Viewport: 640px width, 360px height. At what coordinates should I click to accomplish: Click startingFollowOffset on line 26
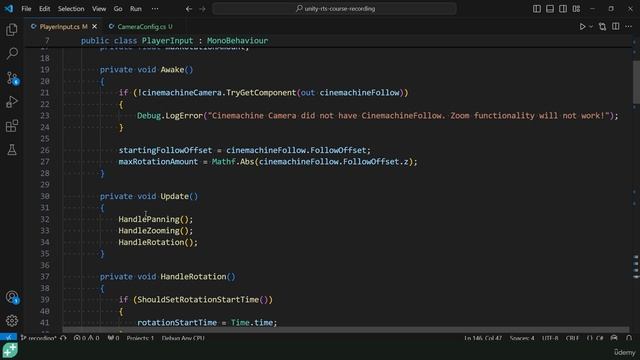point(165,150)
